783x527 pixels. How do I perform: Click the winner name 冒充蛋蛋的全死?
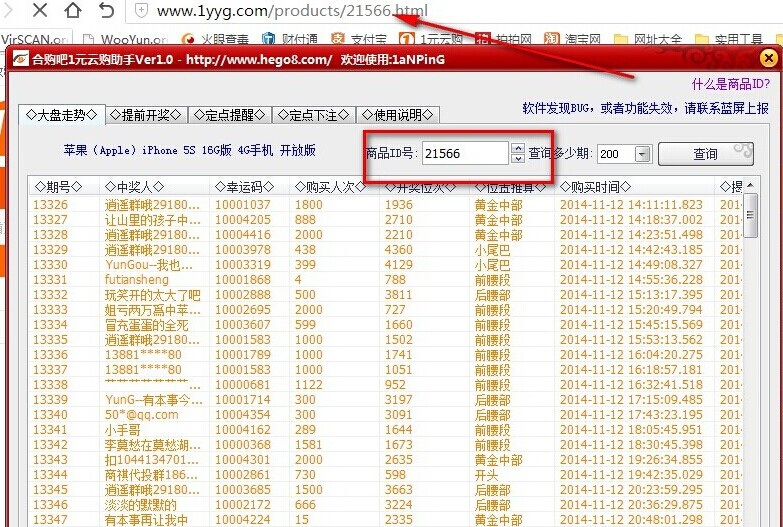pyautogui.click(x=147, y=325)
